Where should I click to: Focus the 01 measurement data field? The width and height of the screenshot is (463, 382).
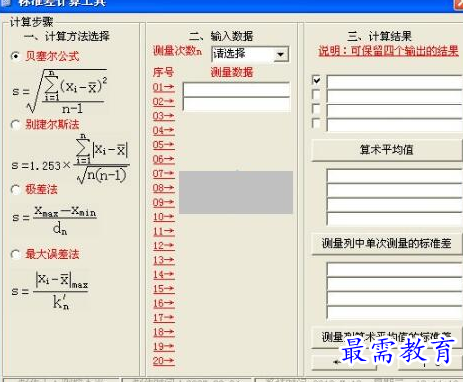click(x=237, y=90)
